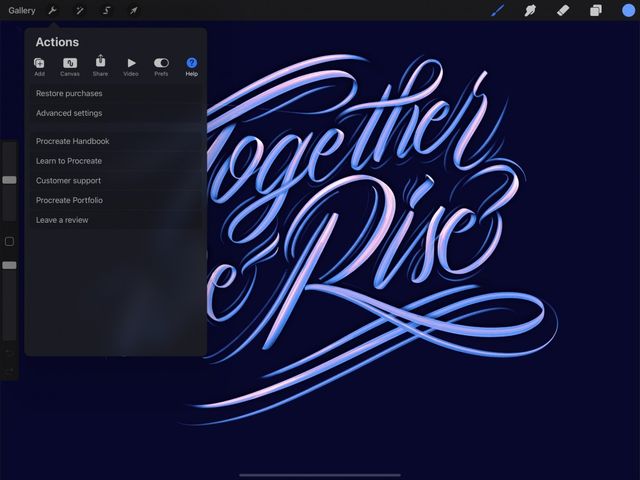Tap the sidebar Modify square button
This screenshot has width=640, height=480.
9,241
